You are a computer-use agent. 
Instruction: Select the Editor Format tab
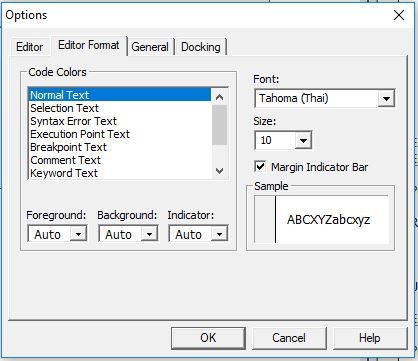click(89, 45)
